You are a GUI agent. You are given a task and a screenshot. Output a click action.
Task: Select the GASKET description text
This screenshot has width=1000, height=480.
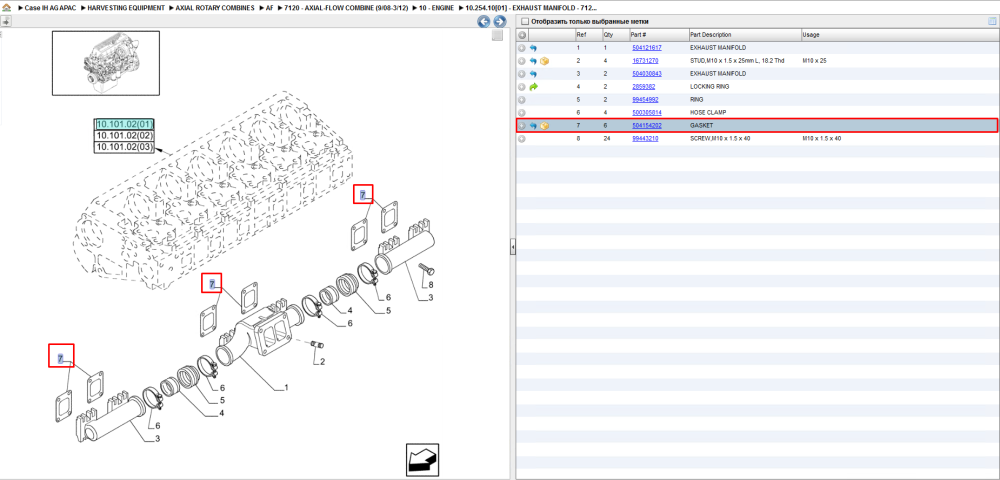(x=702, y=126)
